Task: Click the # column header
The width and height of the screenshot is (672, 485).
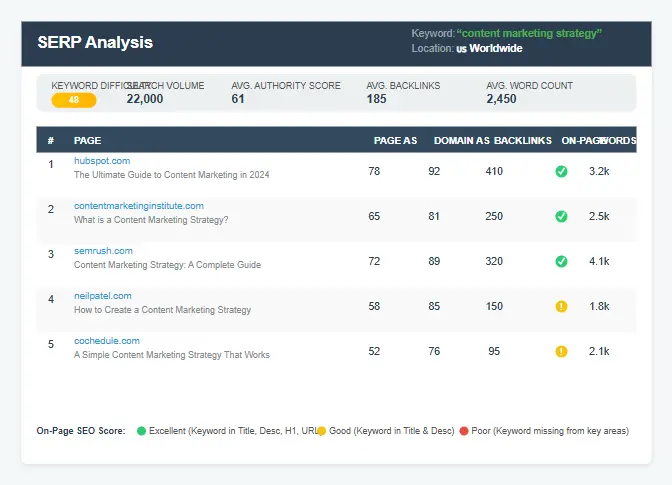Action: click(51, 141)
